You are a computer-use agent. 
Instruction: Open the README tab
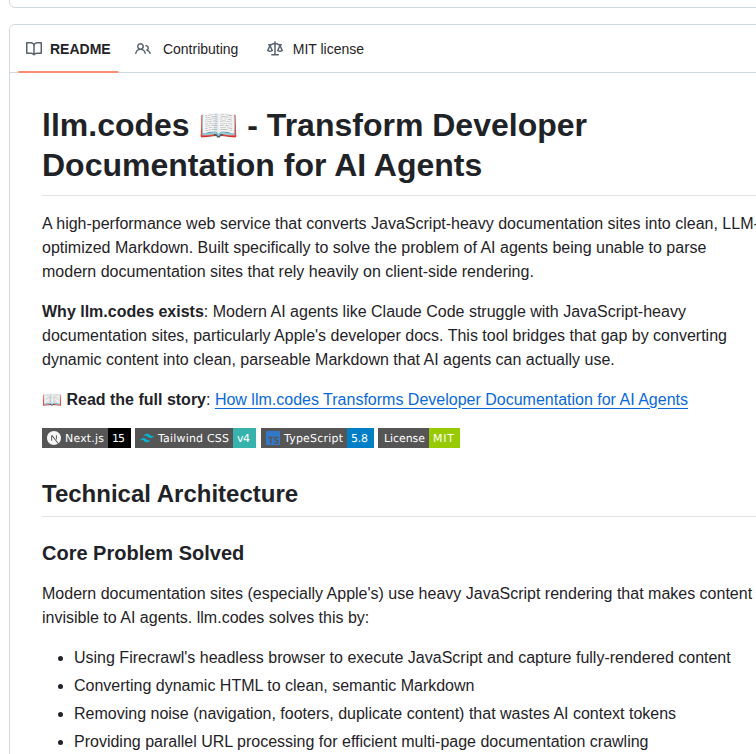[x=68, y=49]
